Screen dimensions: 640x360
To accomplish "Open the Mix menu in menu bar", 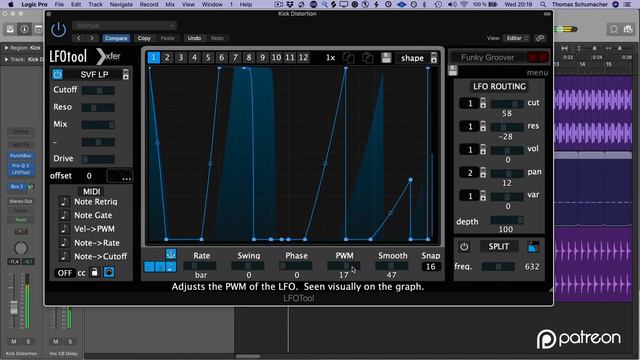I will click(x=170, y=4).
